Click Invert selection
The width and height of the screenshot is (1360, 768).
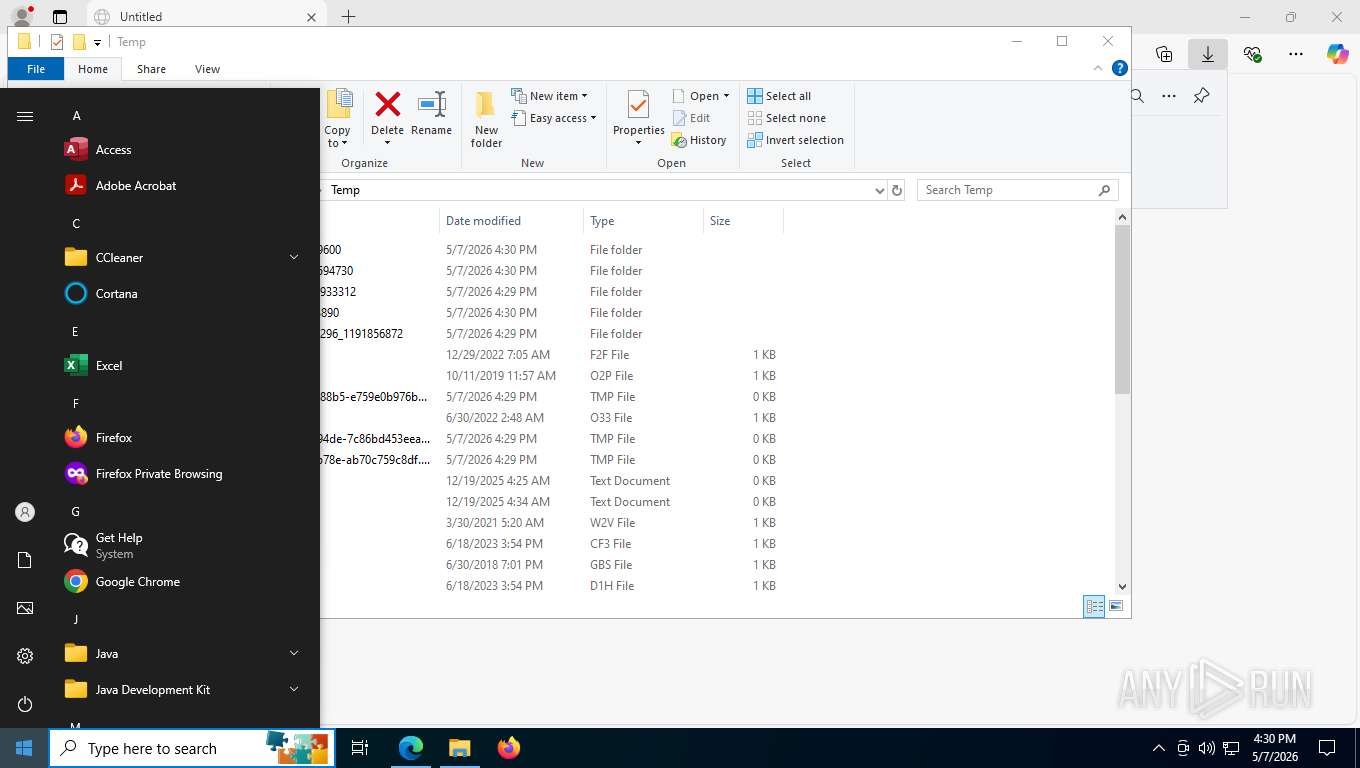coord(795,140)
